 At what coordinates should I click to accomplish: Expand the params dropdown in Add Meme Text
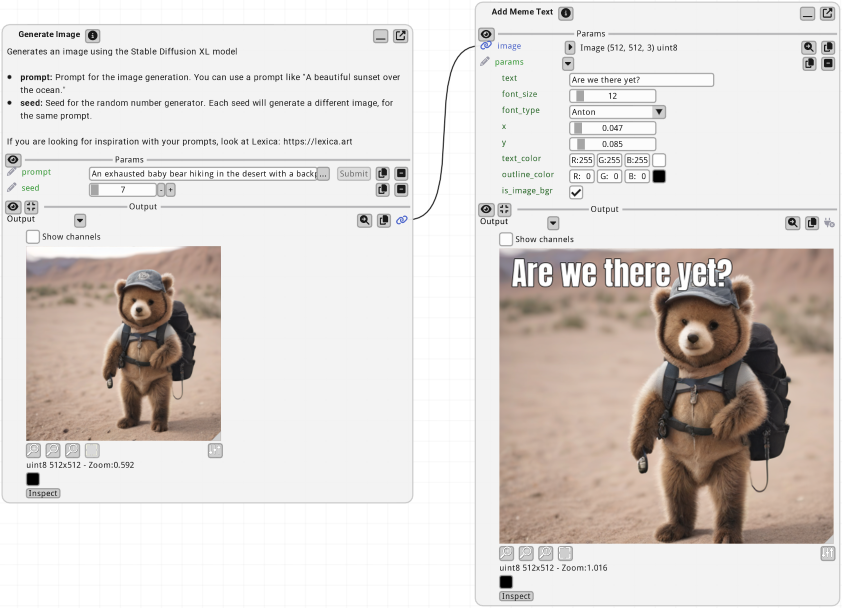tap(567, 62)
